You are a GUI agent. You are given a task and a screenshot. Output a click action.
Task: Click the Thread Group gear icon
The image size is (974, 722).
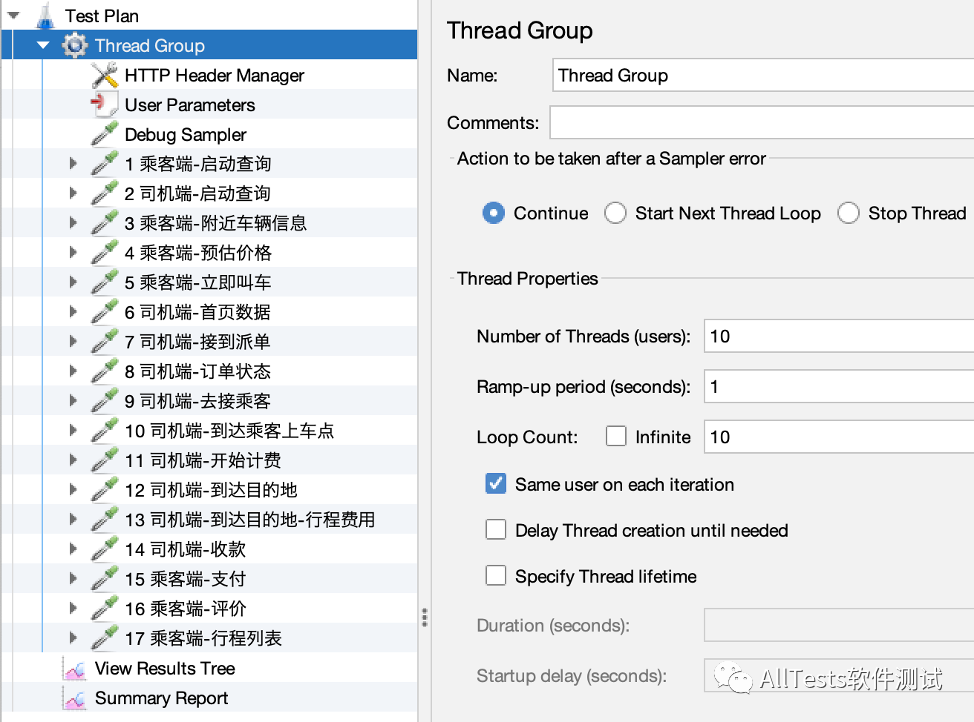coord(75,45)
